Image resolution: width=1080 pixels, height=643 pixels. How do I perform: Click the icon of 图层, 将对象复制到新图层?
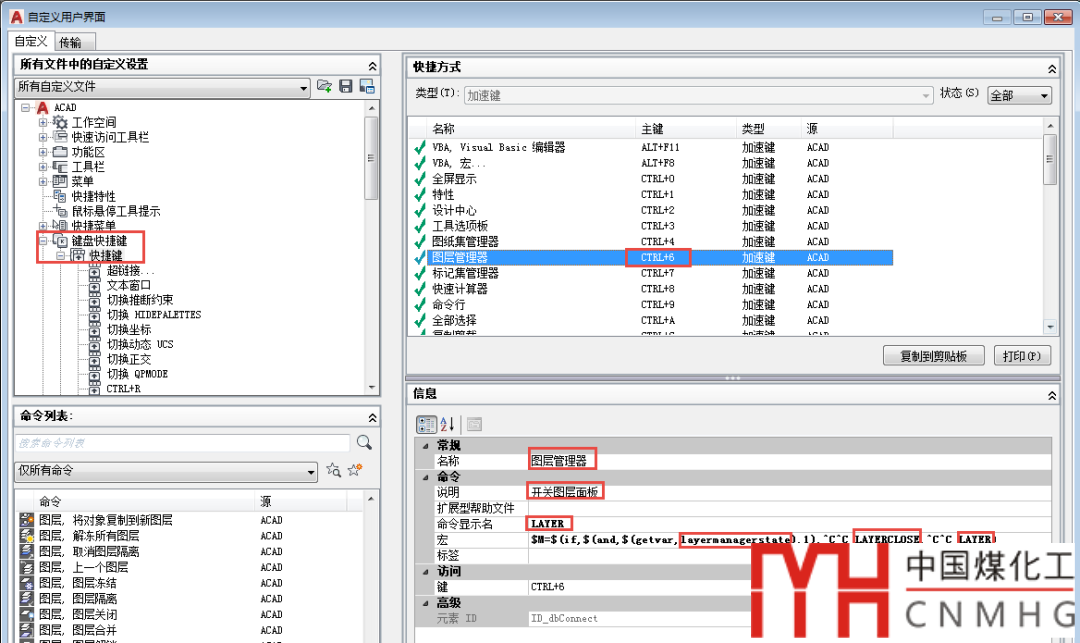coord(27,520)
